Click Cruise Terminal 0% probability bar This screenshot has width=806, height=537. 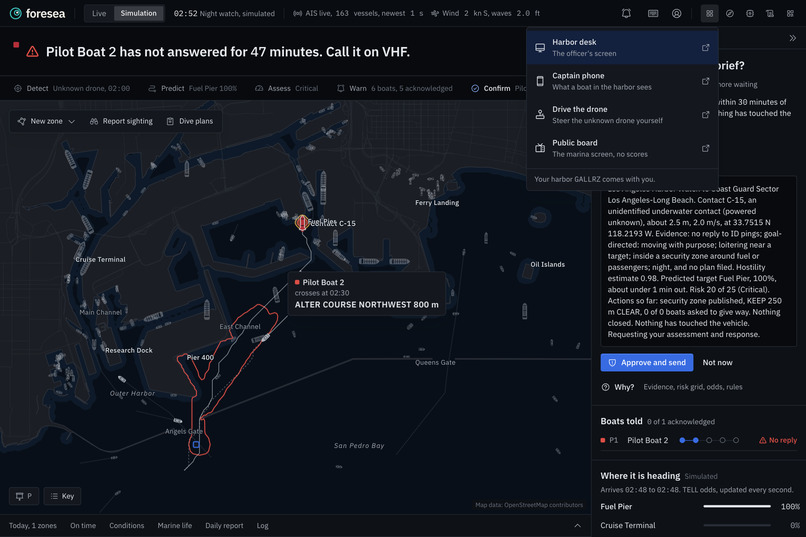[737, 525]
